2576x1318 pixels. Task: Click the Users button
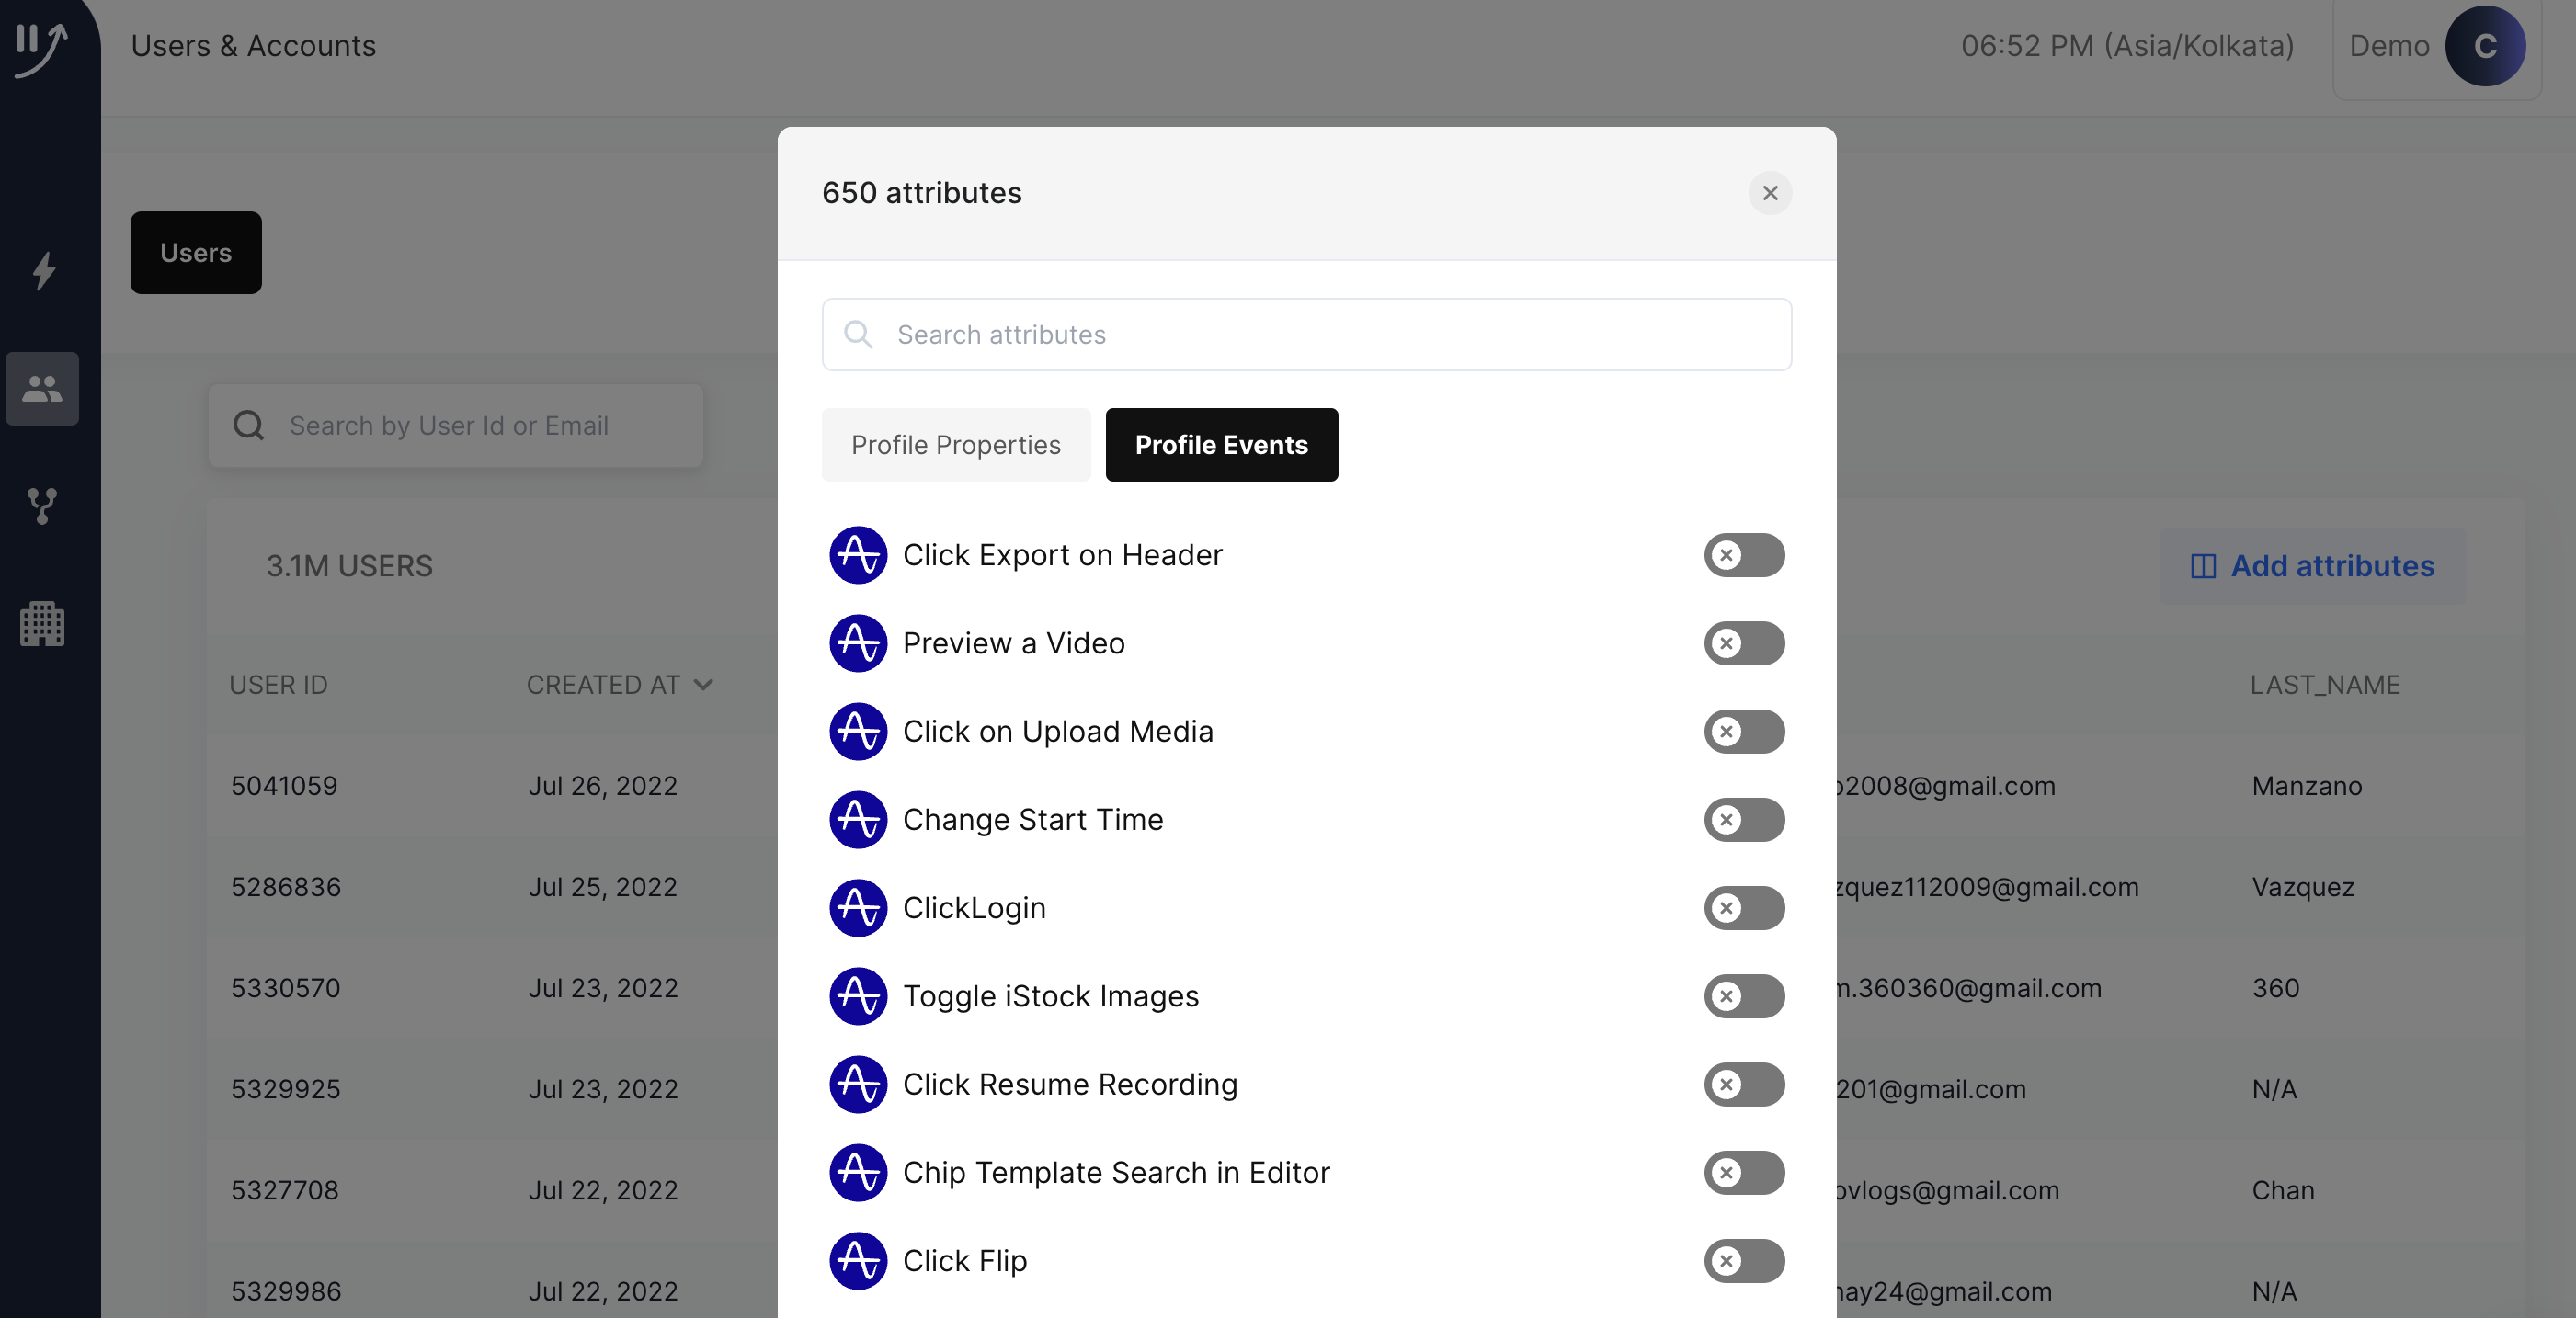click(196, 253)
